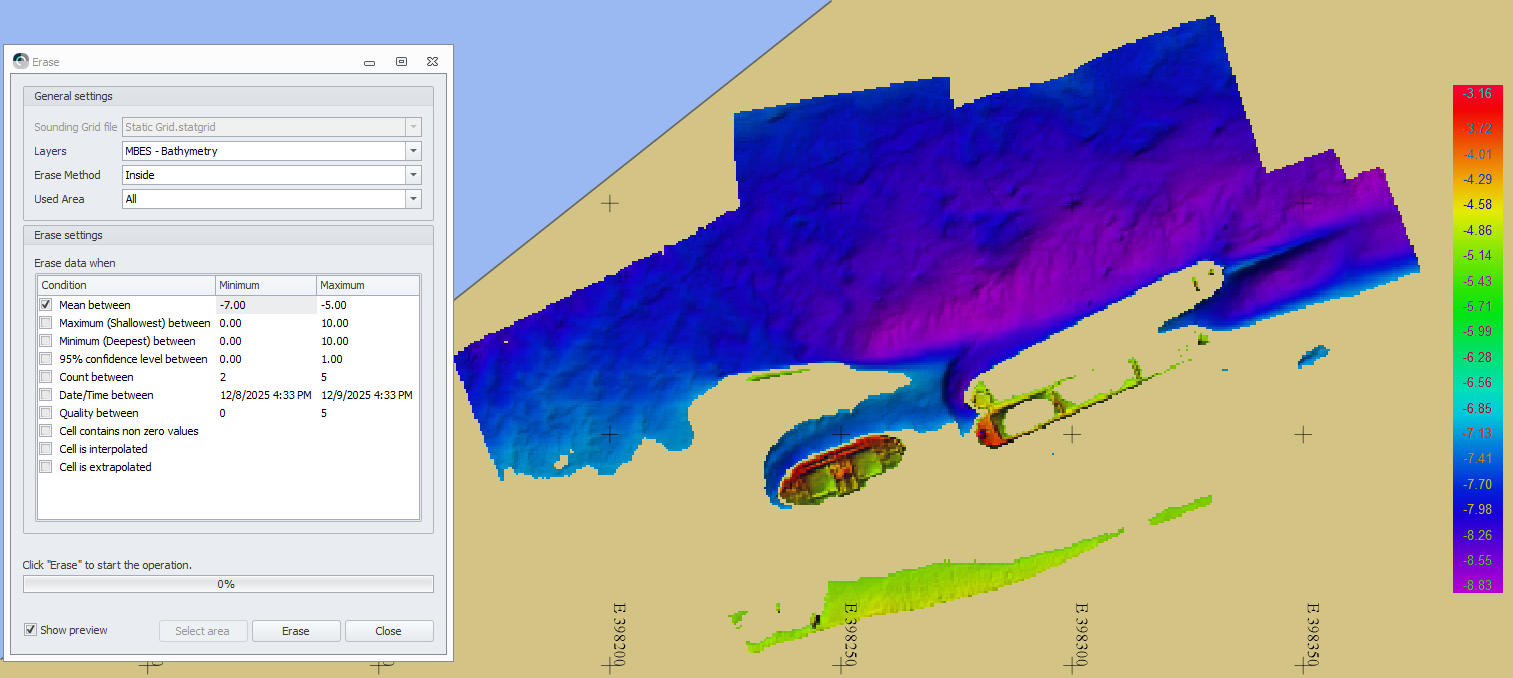1513x678 pixels.
Task: Enable the Count between condition
Action: (46, 377)
